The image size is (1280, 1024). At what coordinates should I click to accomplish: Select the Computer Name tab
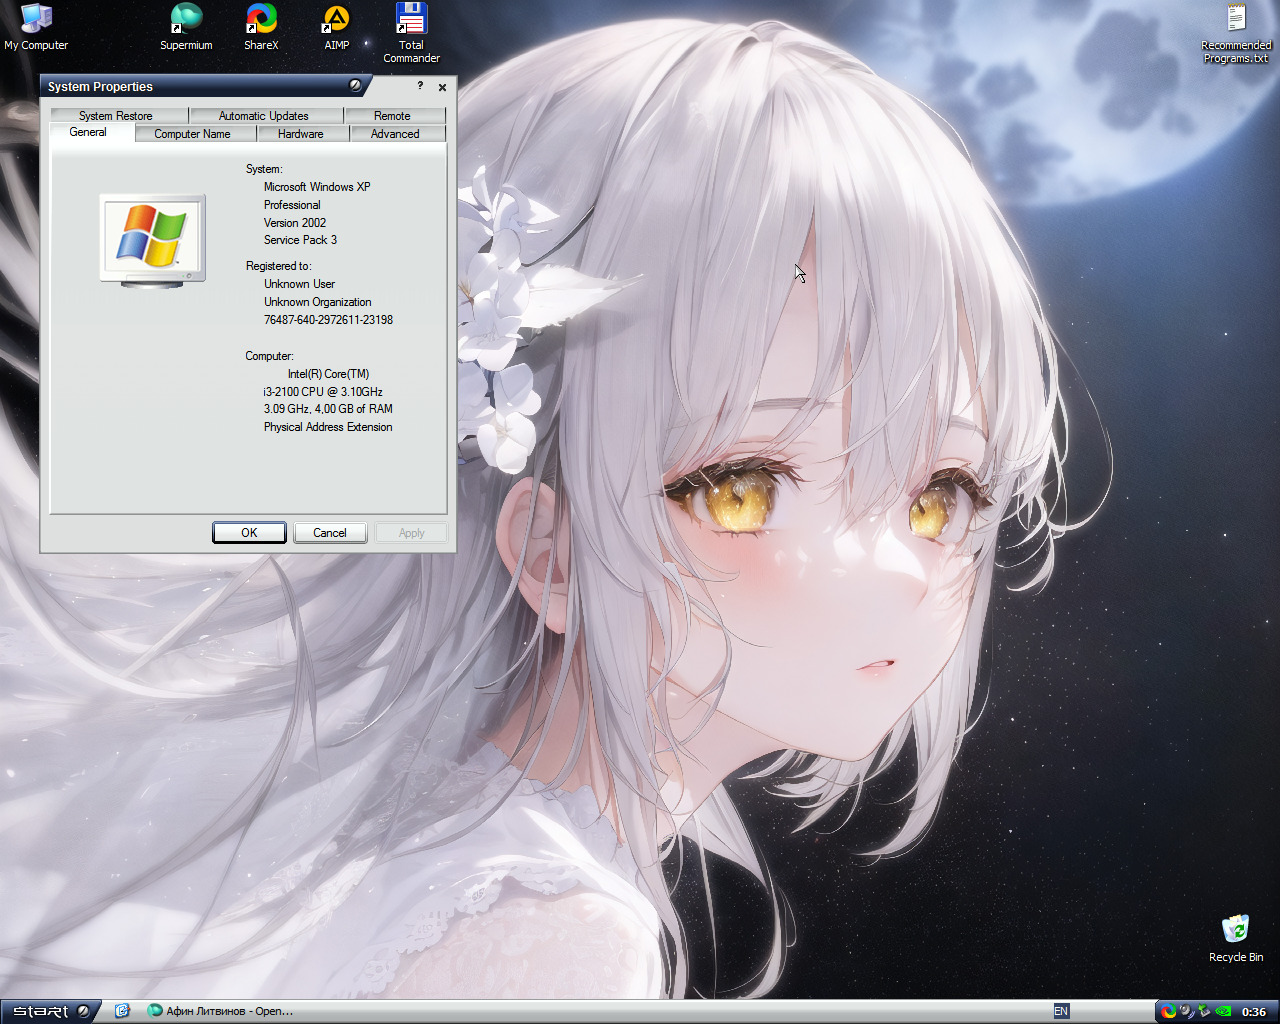point(192,134)
